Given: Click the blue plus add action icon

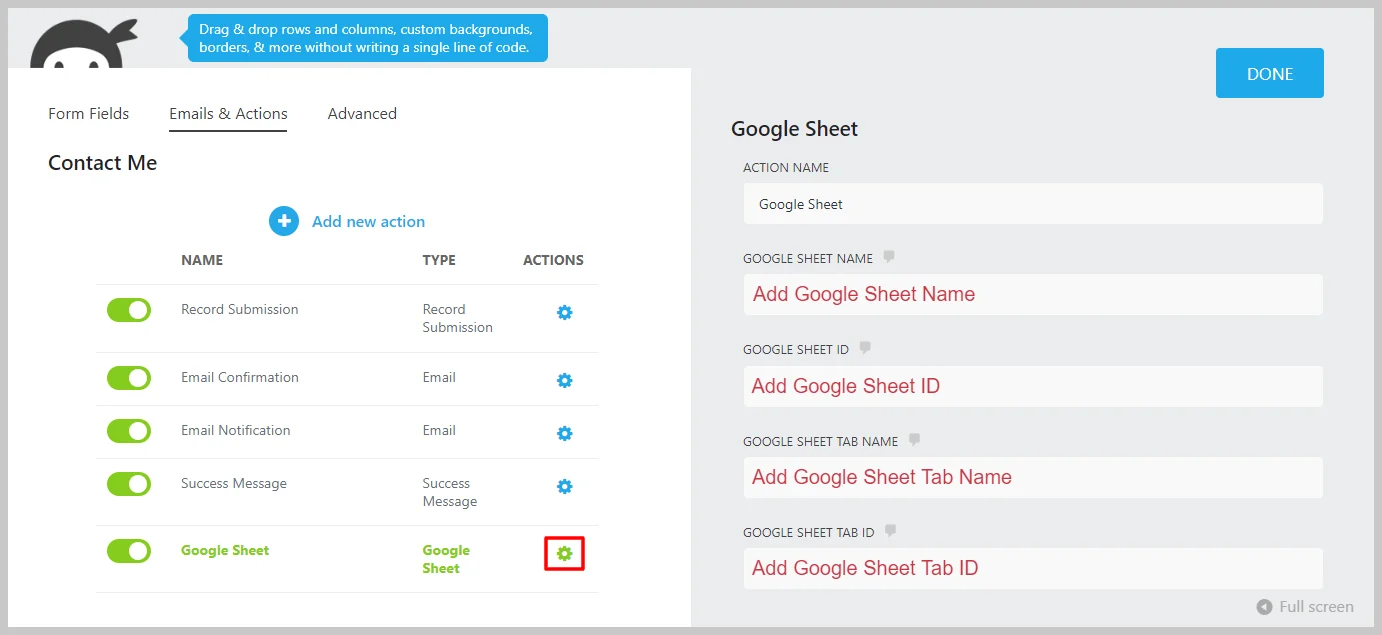Looking at the screenshot, I should click(284, 222).
